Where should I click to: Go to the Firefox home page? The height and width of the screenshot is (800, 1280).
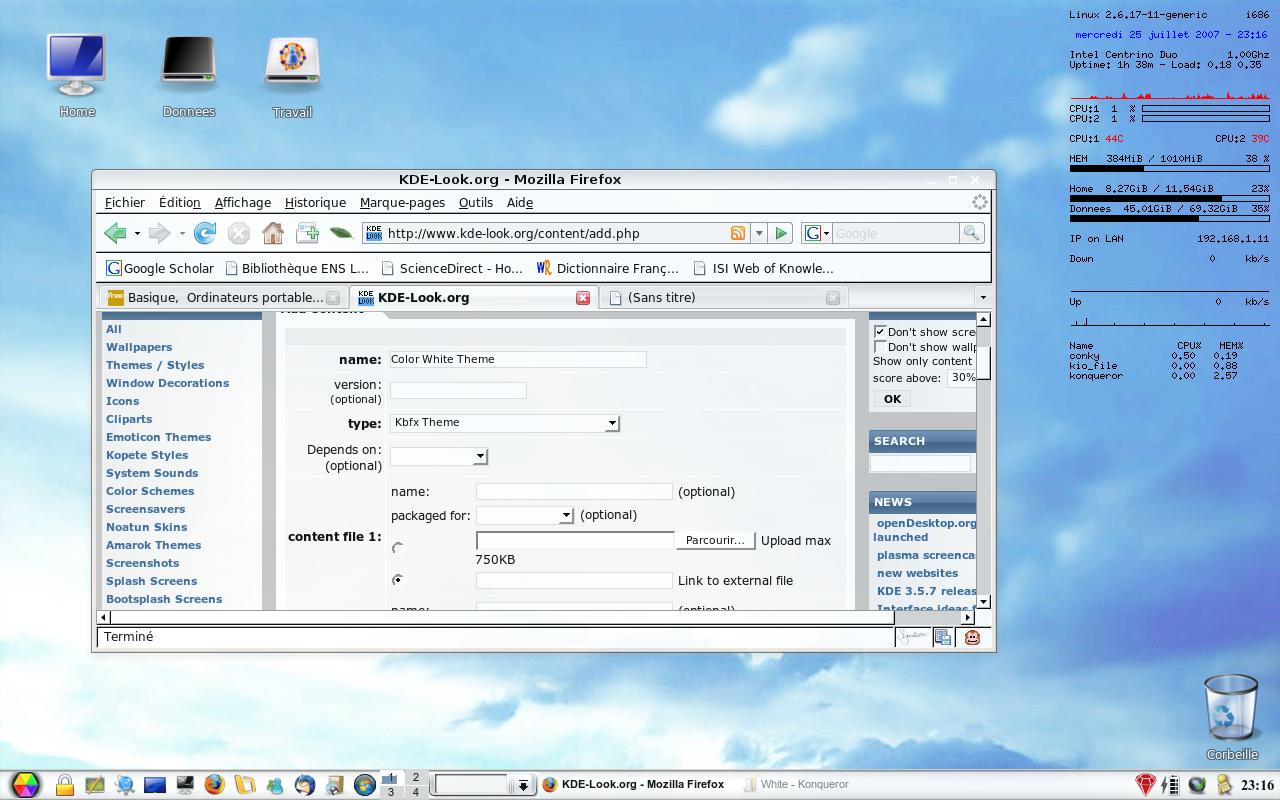(272, 233)
